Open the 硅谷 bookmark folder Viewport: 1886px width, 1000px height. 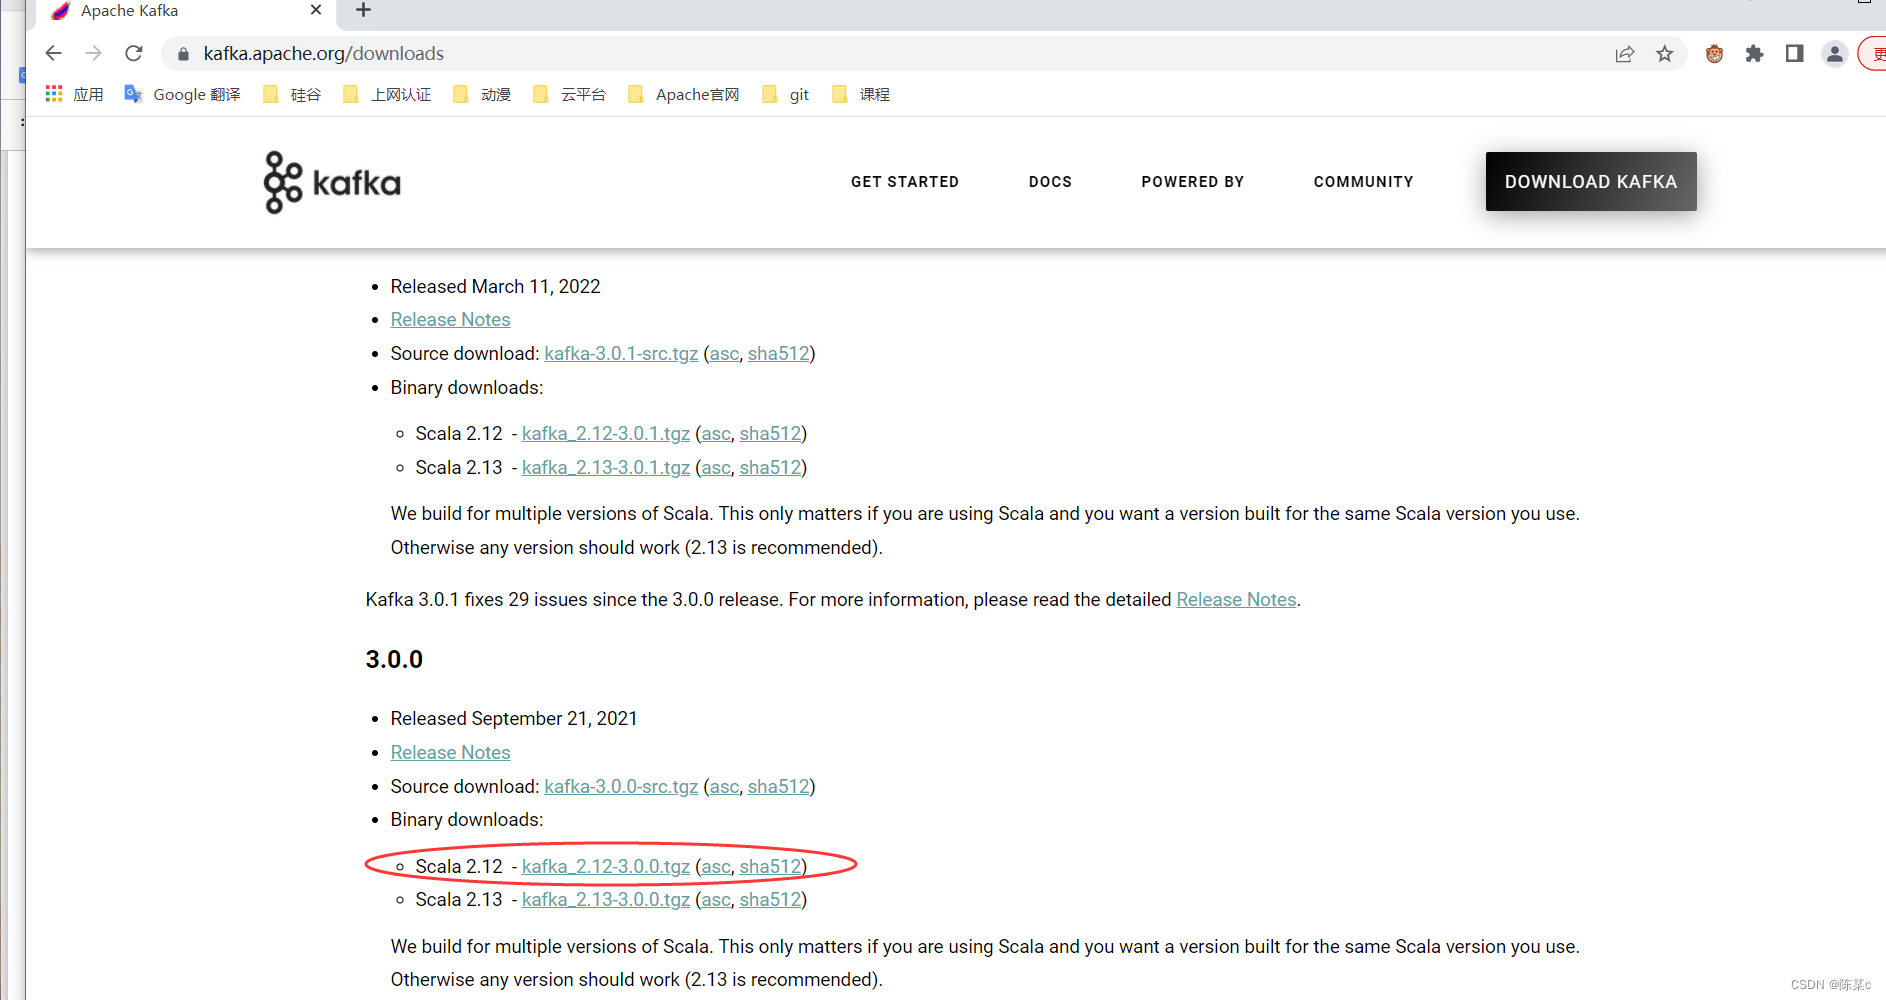[292, 94]
